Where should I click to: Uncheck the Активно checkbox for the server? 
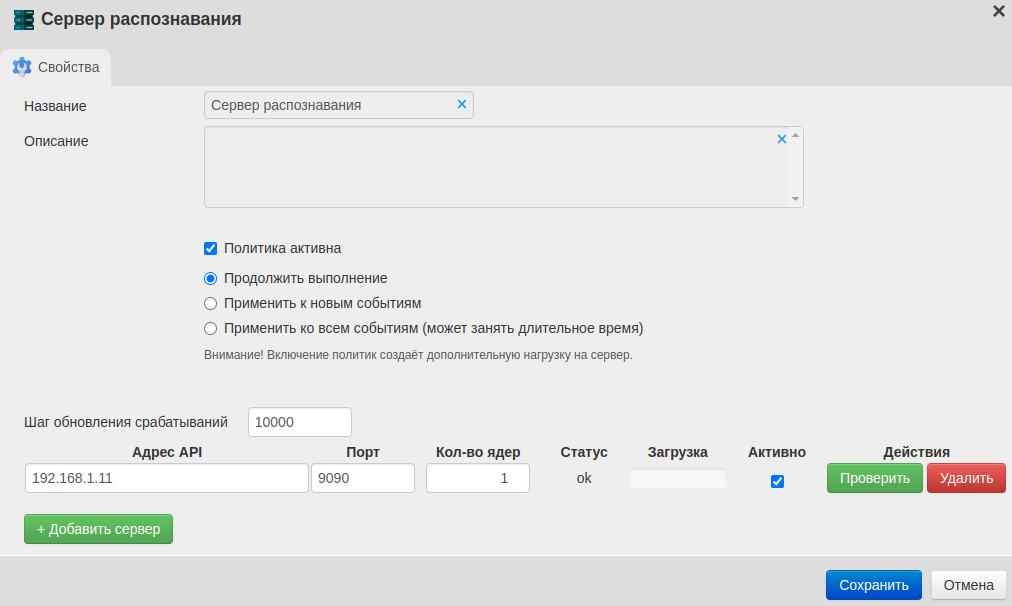[777, 481]
